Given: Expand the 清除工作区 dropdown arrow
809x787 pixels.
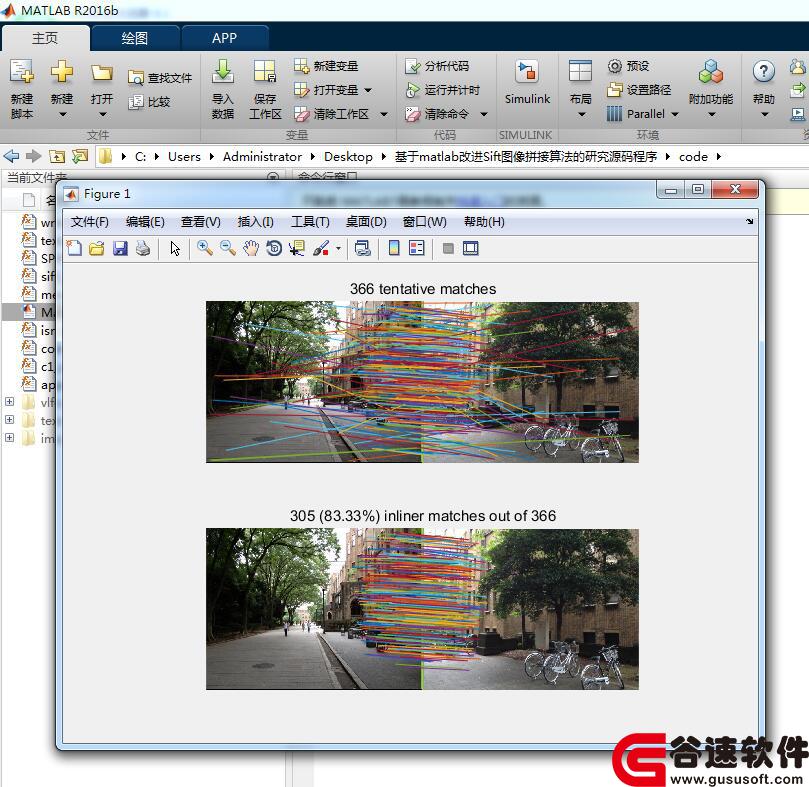Looking at the screenshot, I should click(x=383, y=114).
